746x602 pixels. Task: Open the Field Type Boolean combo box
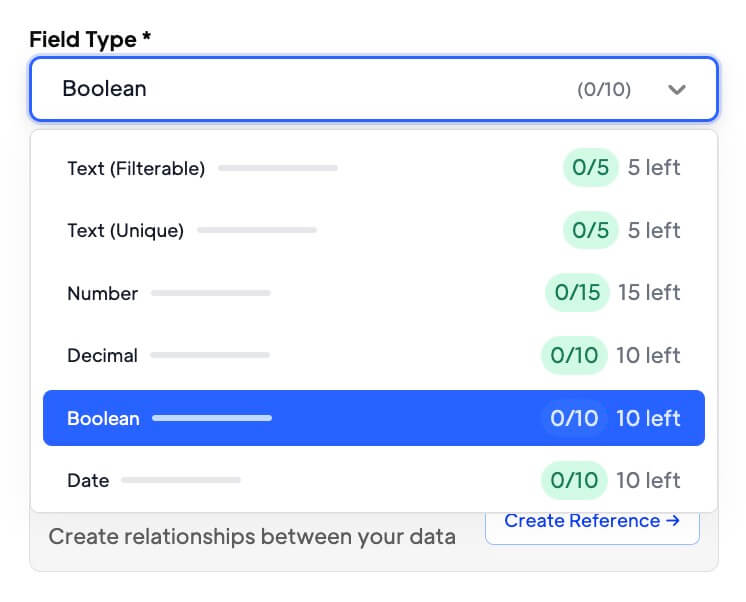[373, 89]
